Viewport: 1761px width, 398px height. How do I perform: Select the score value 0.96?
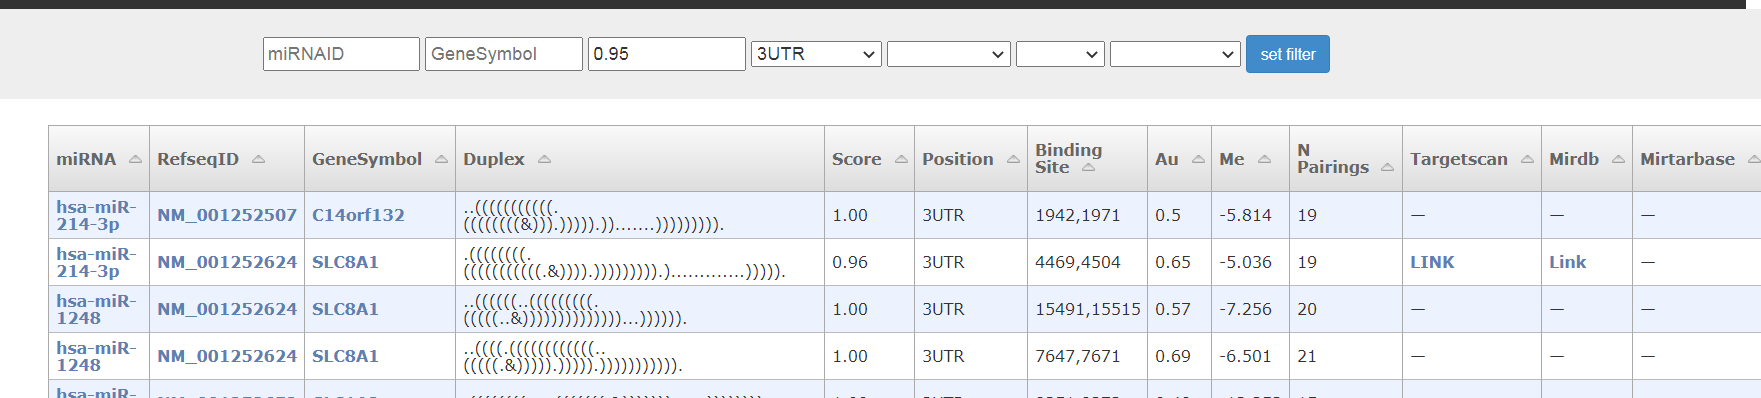(849, 262)
